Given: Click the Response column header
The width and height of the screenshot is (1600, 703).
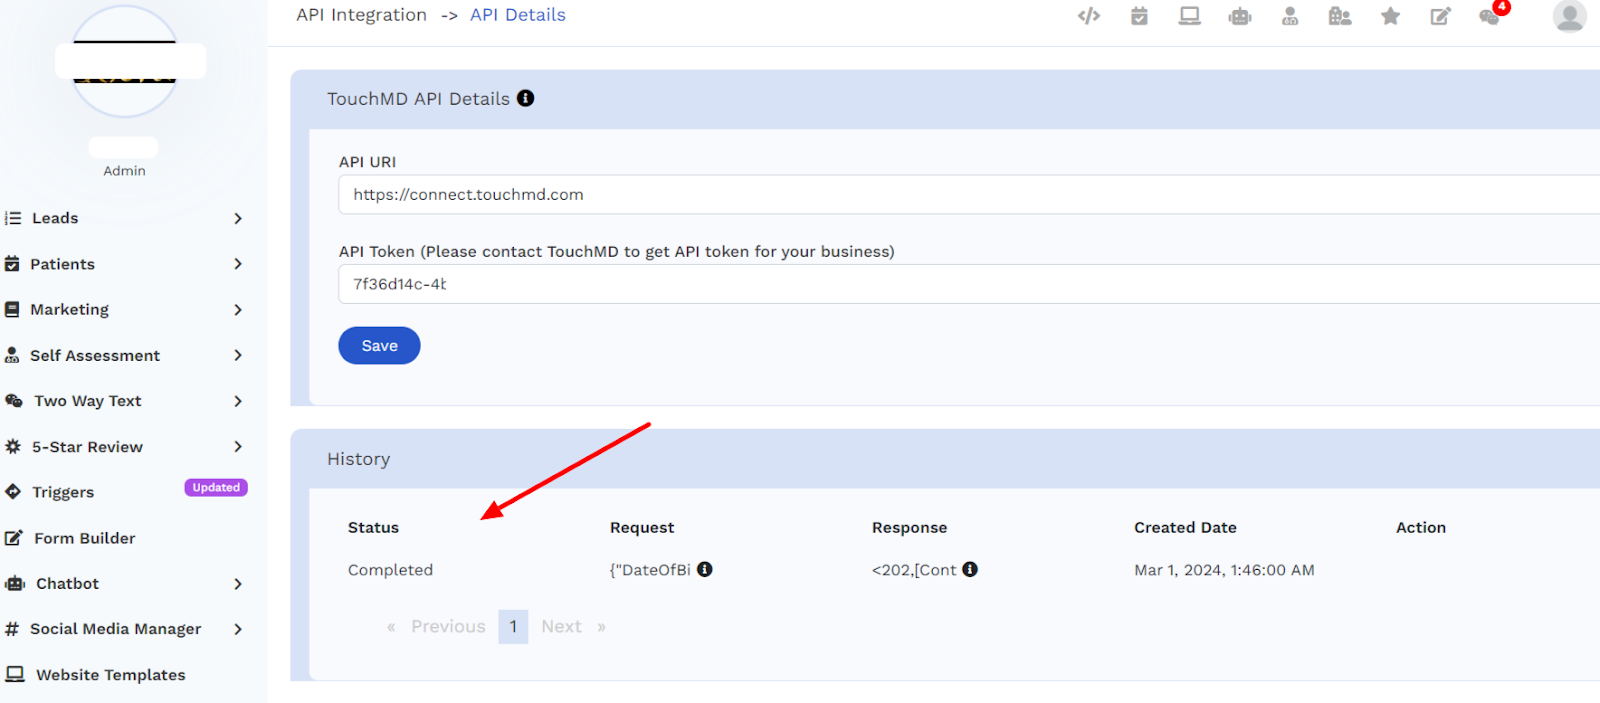Looking at the screenshot, I should tap(909, 527).
